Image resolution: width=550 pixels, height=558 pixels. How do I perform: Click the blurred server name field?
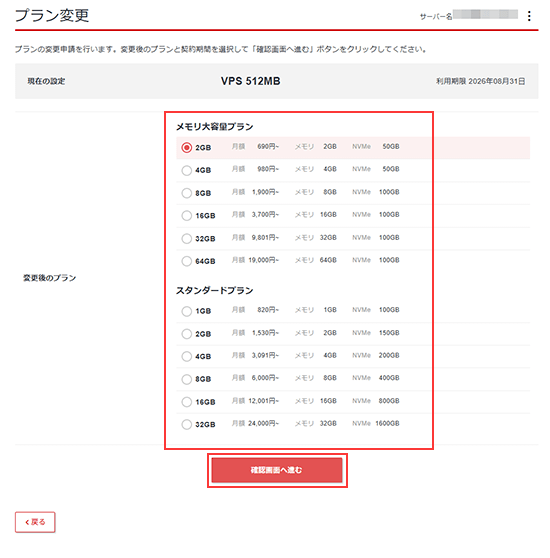485,14
